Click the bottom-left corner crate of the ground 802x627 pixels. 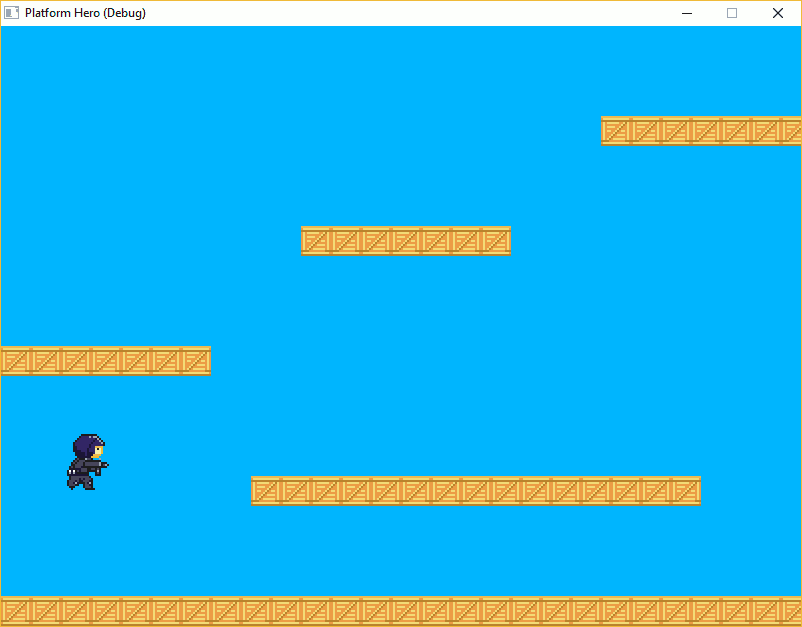[15, 610]
